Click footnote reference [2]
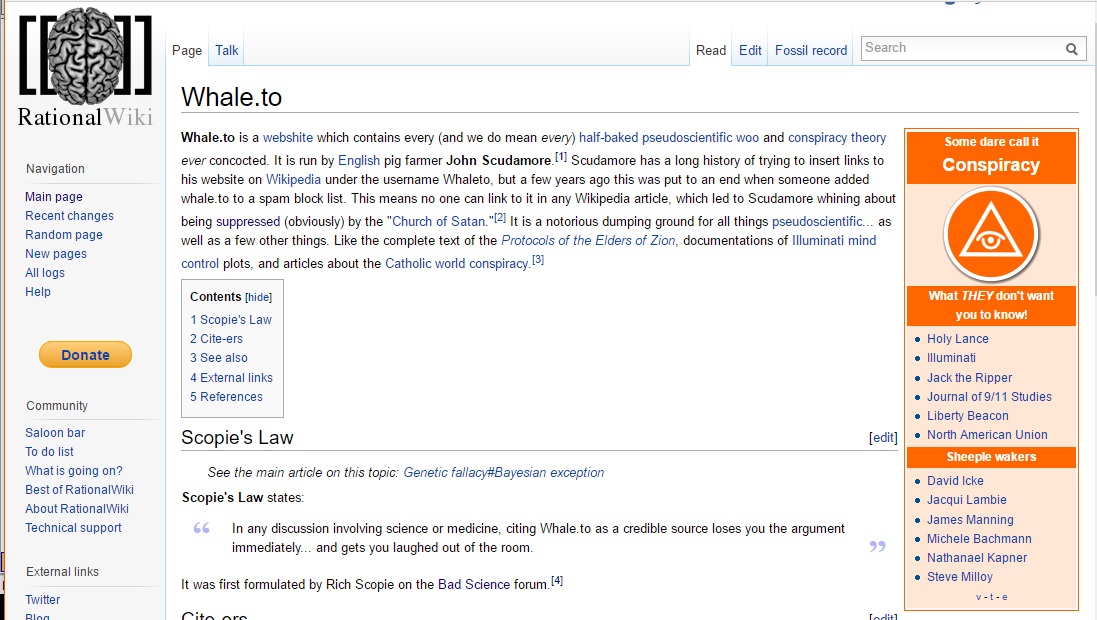1097x620 pixels. (500, 218)
